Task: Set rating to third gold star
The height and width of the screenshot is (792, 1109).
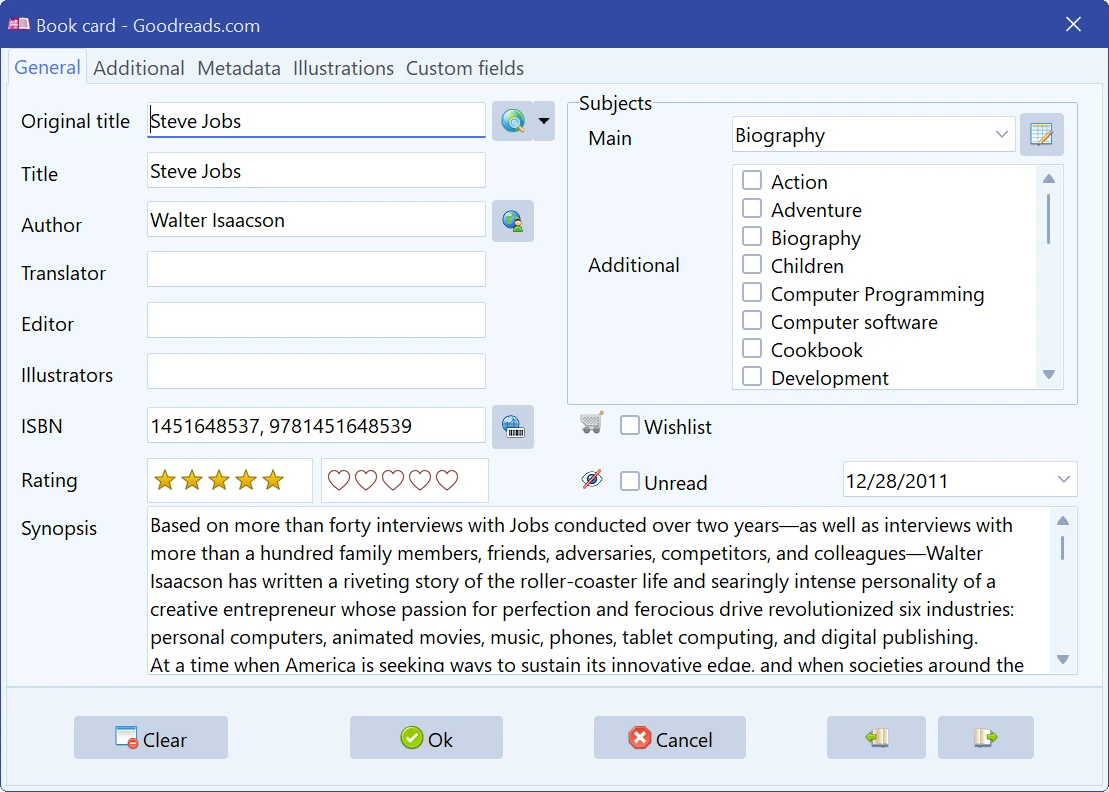Action: (x=219, y=480)
